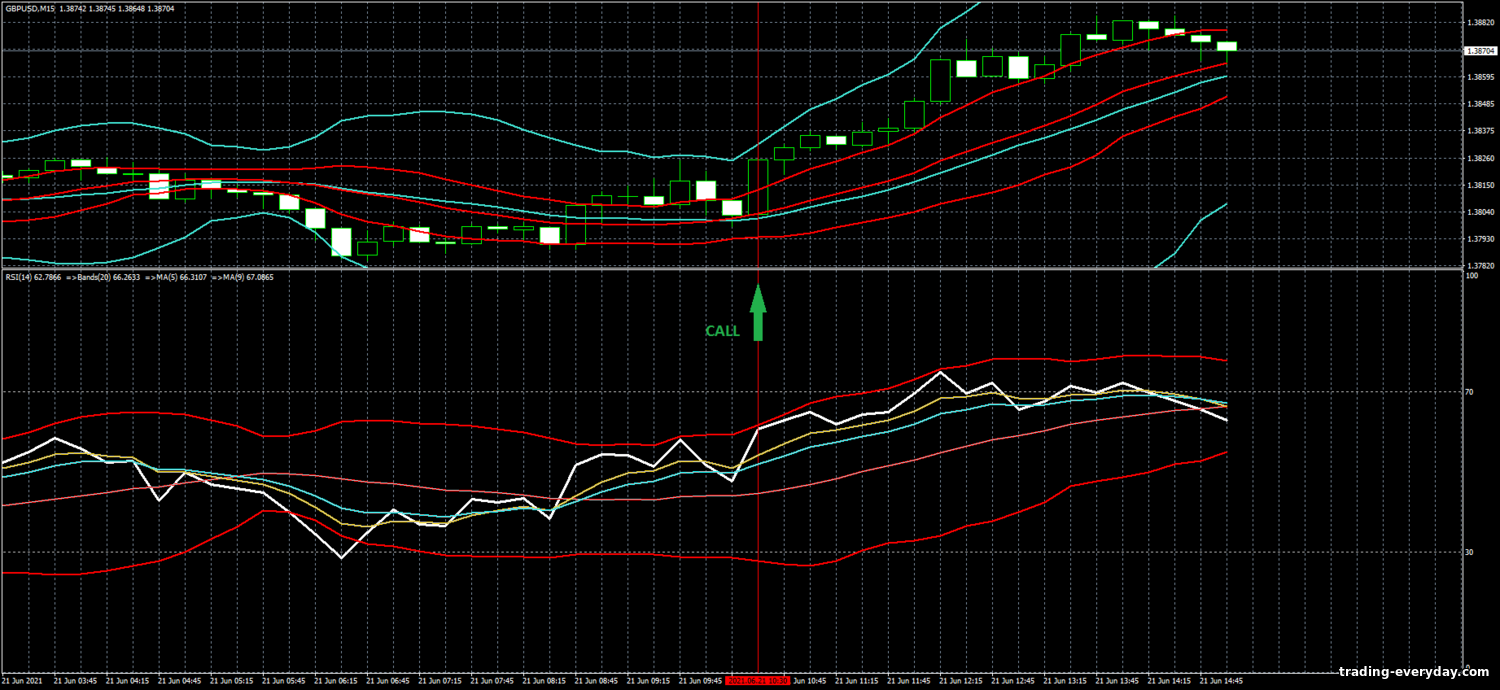The height and width of the screenshot is (690, 1500).
Task: Select the '21 Jun 04:45' time label
Action: (178, 681)
